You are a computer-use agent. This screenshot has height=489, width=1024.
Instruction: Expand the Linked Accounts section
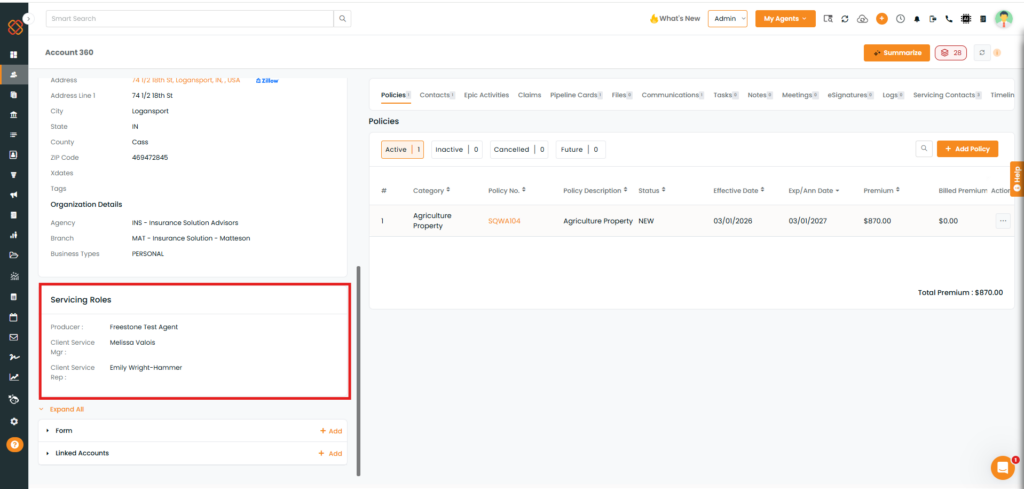tap(82, 453)
